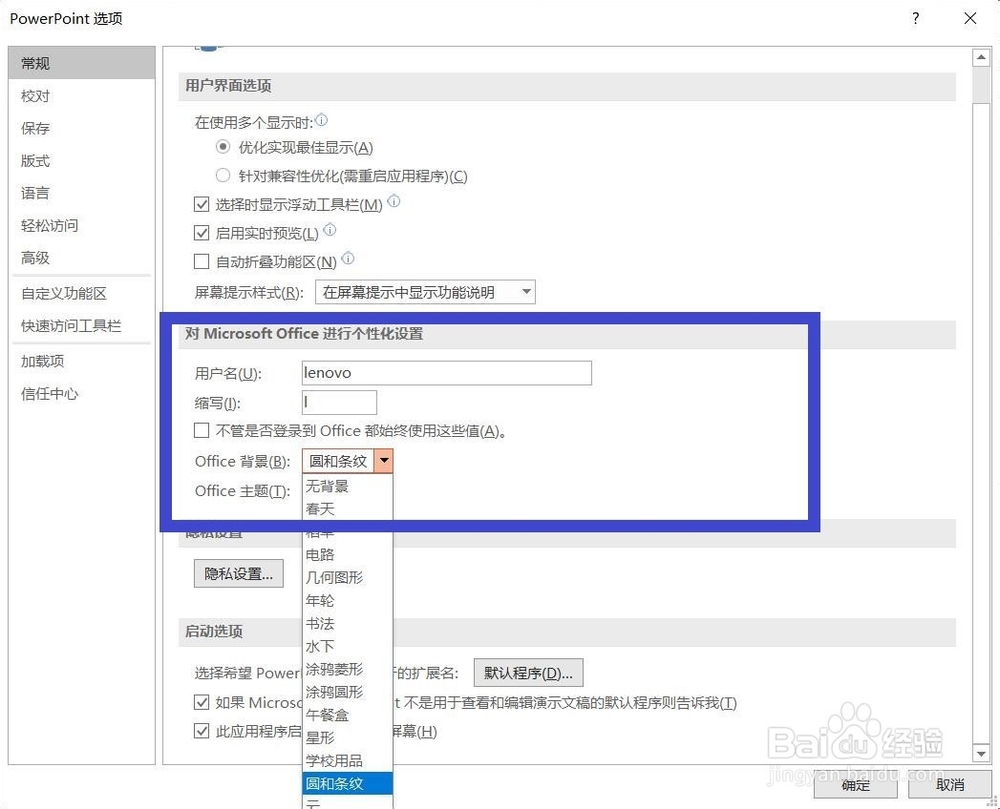This screenshot has width=1000, height=809.
Task: Open the 自定义功能区 category
Action: [x=82, y=293]
